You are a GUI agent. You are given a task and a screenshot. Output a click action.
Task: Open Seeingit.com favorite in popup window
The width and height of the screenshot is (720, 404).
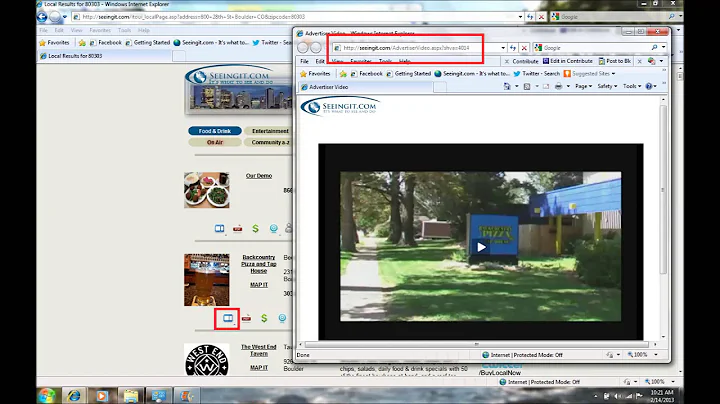click(472, 73)
